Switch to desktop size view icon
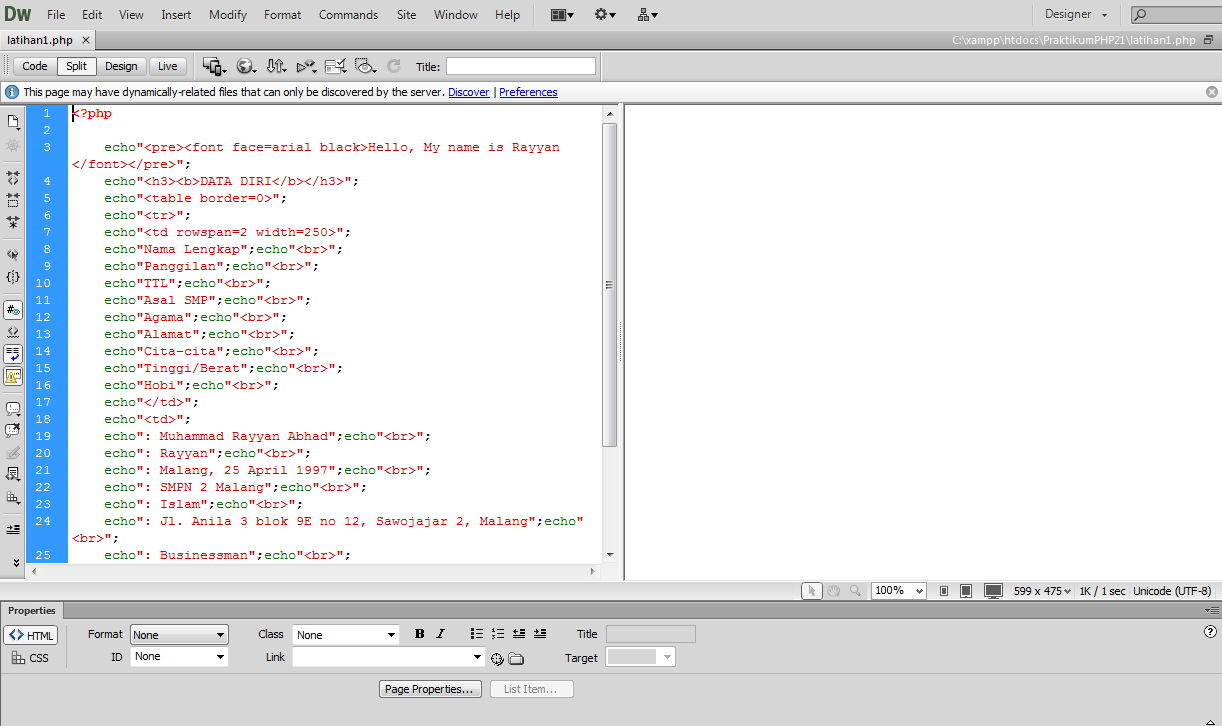 (x=993, y=591)
